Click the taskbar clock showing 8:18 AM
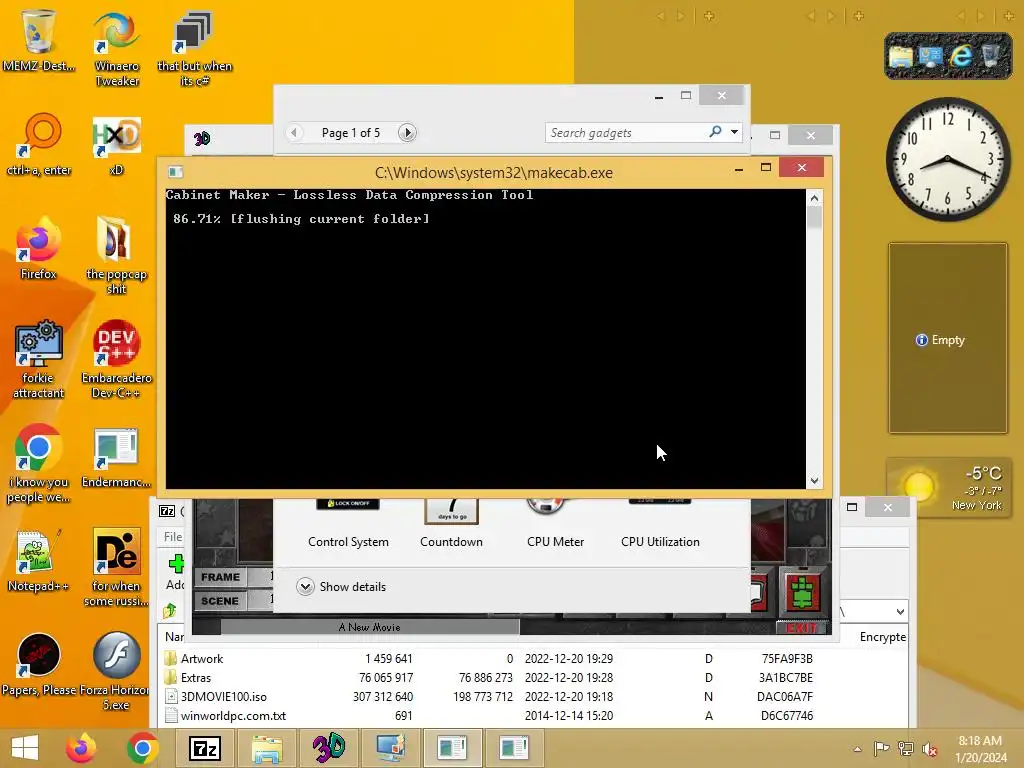This screenshot has width=1024, height=768. 980,749
